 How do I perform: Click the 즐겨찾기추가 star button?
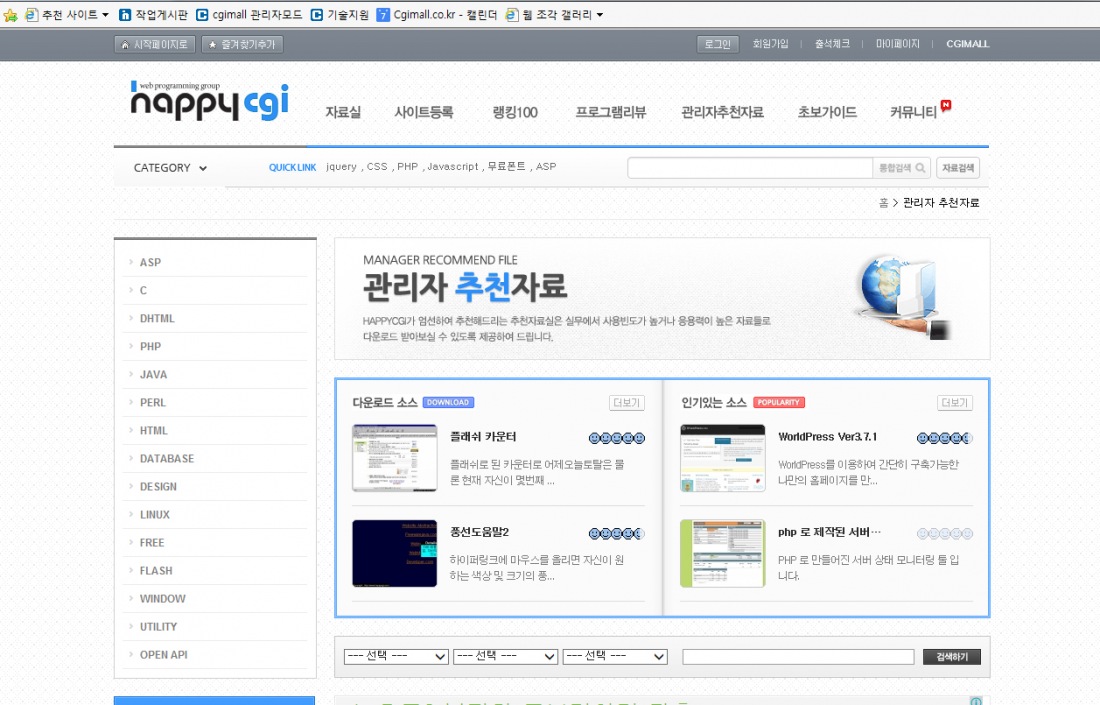pyautogui.click(x=242, y=44)
